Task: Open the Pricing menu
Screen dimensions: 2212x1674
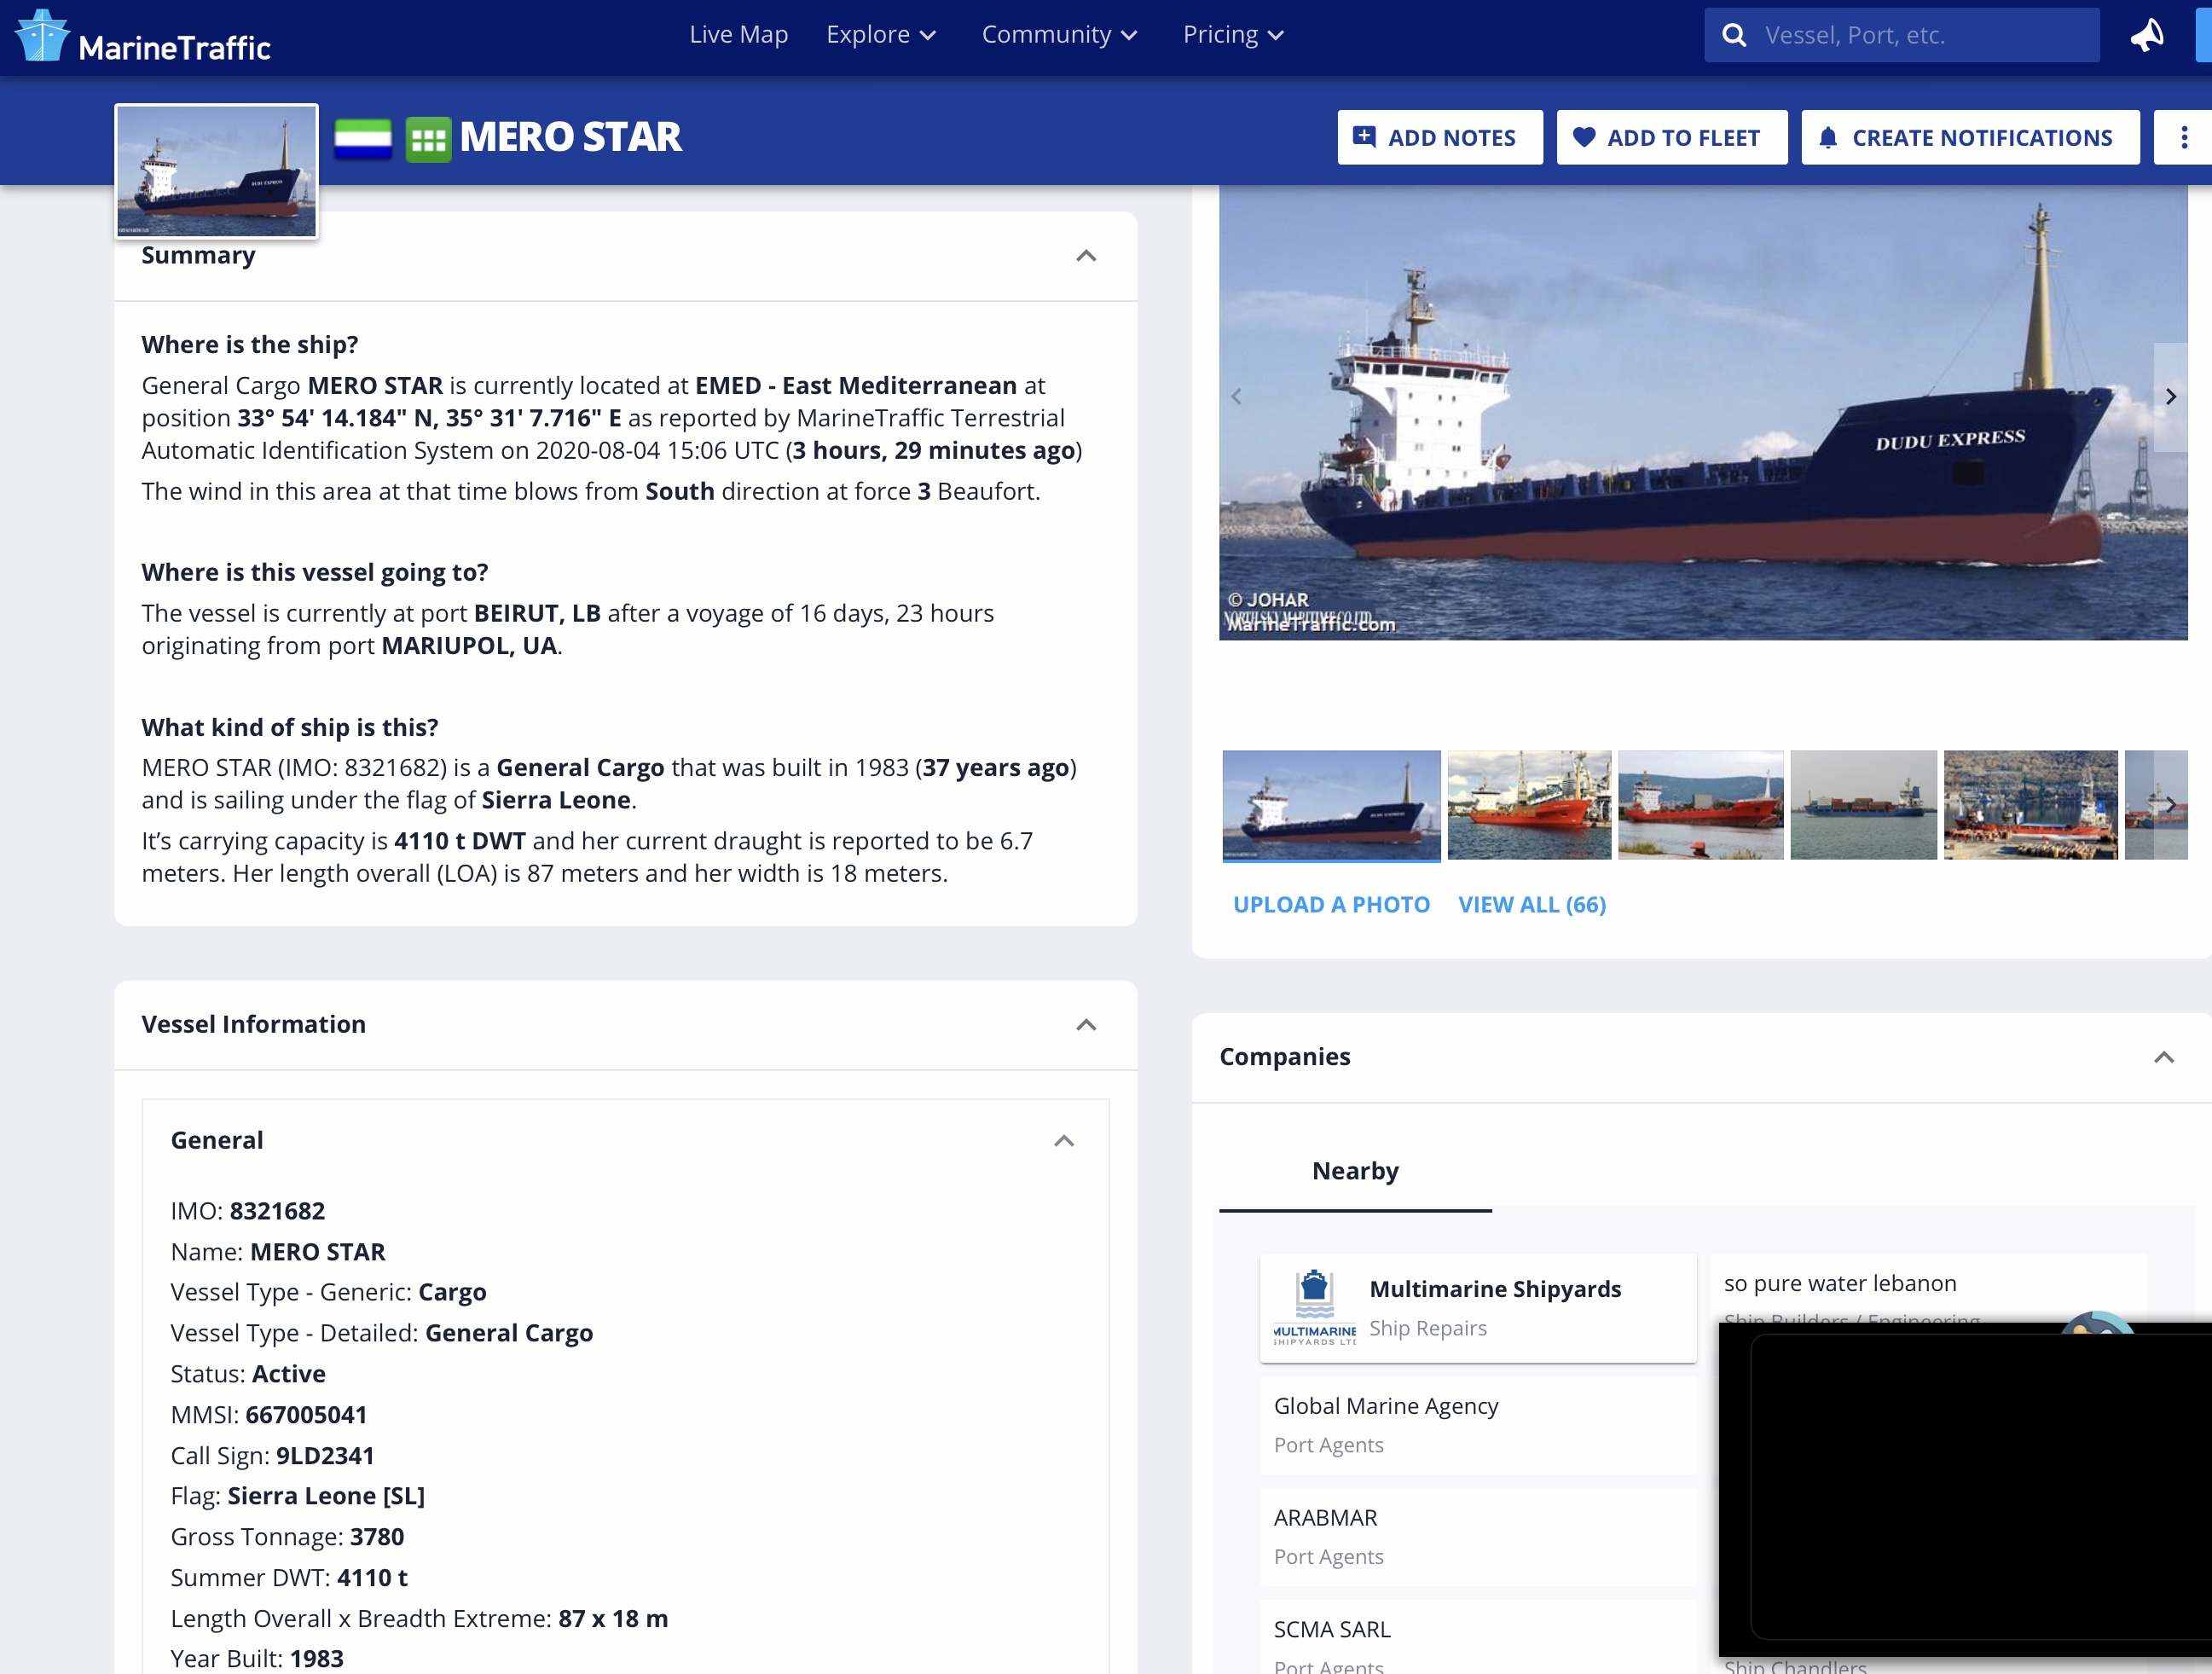Action: pyautogui.click(x=1232, y=35)
